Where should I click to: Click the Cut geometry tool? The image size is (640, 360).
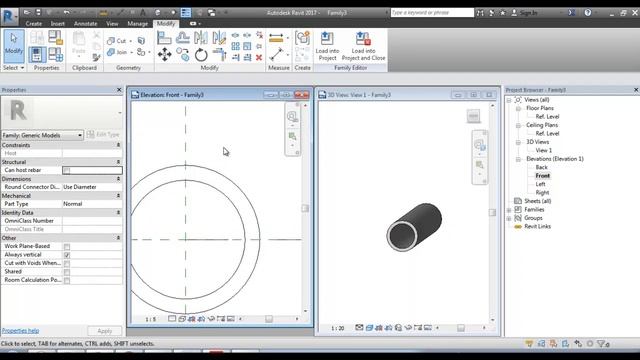[x=118, y=41]
